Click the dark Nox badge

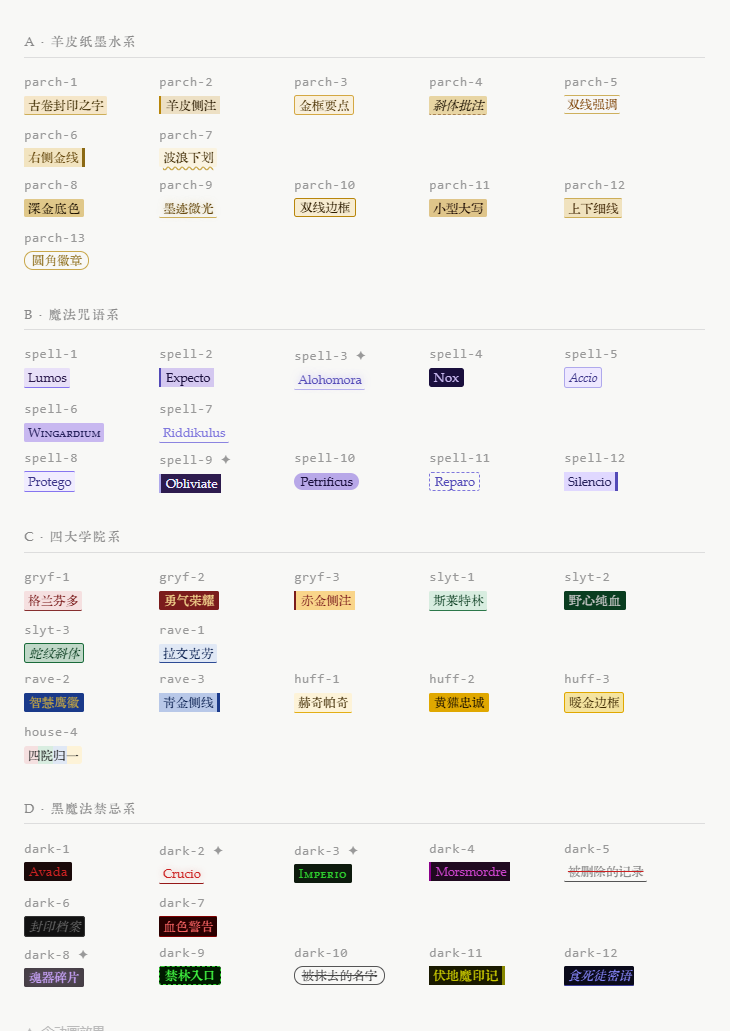(446, 378)
